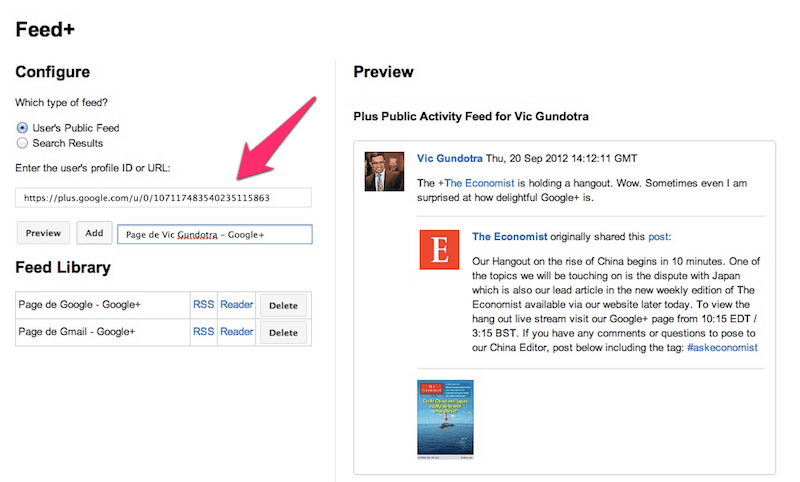Select the User's Public Feed radio button
The height and width of the screenshot is (482, 800).
point(22,128)
